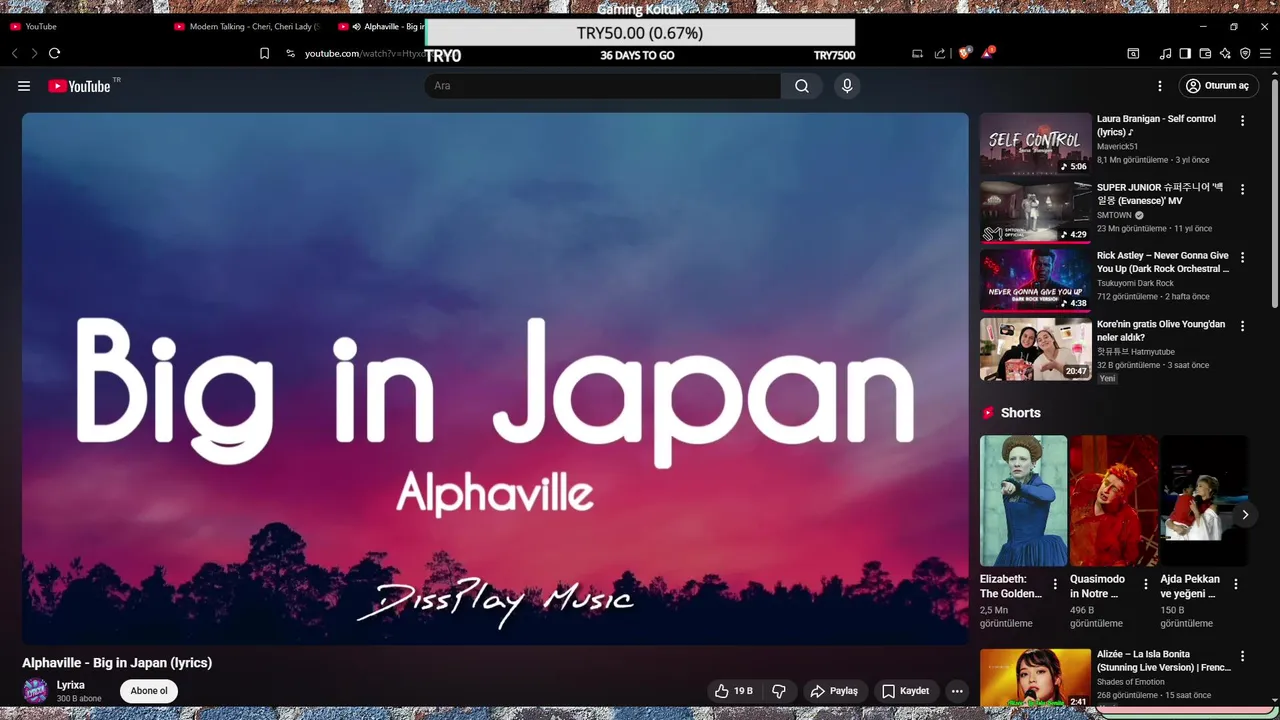Open the Leo AI sparkle icon
This screenshot has width=1280, height=720.
[1225, 53]
